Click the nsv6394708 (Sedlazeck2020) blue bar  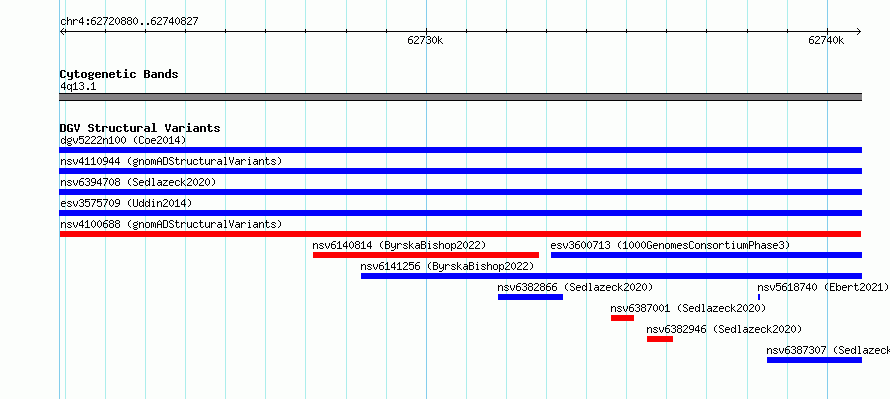click(x=460, y=192)
